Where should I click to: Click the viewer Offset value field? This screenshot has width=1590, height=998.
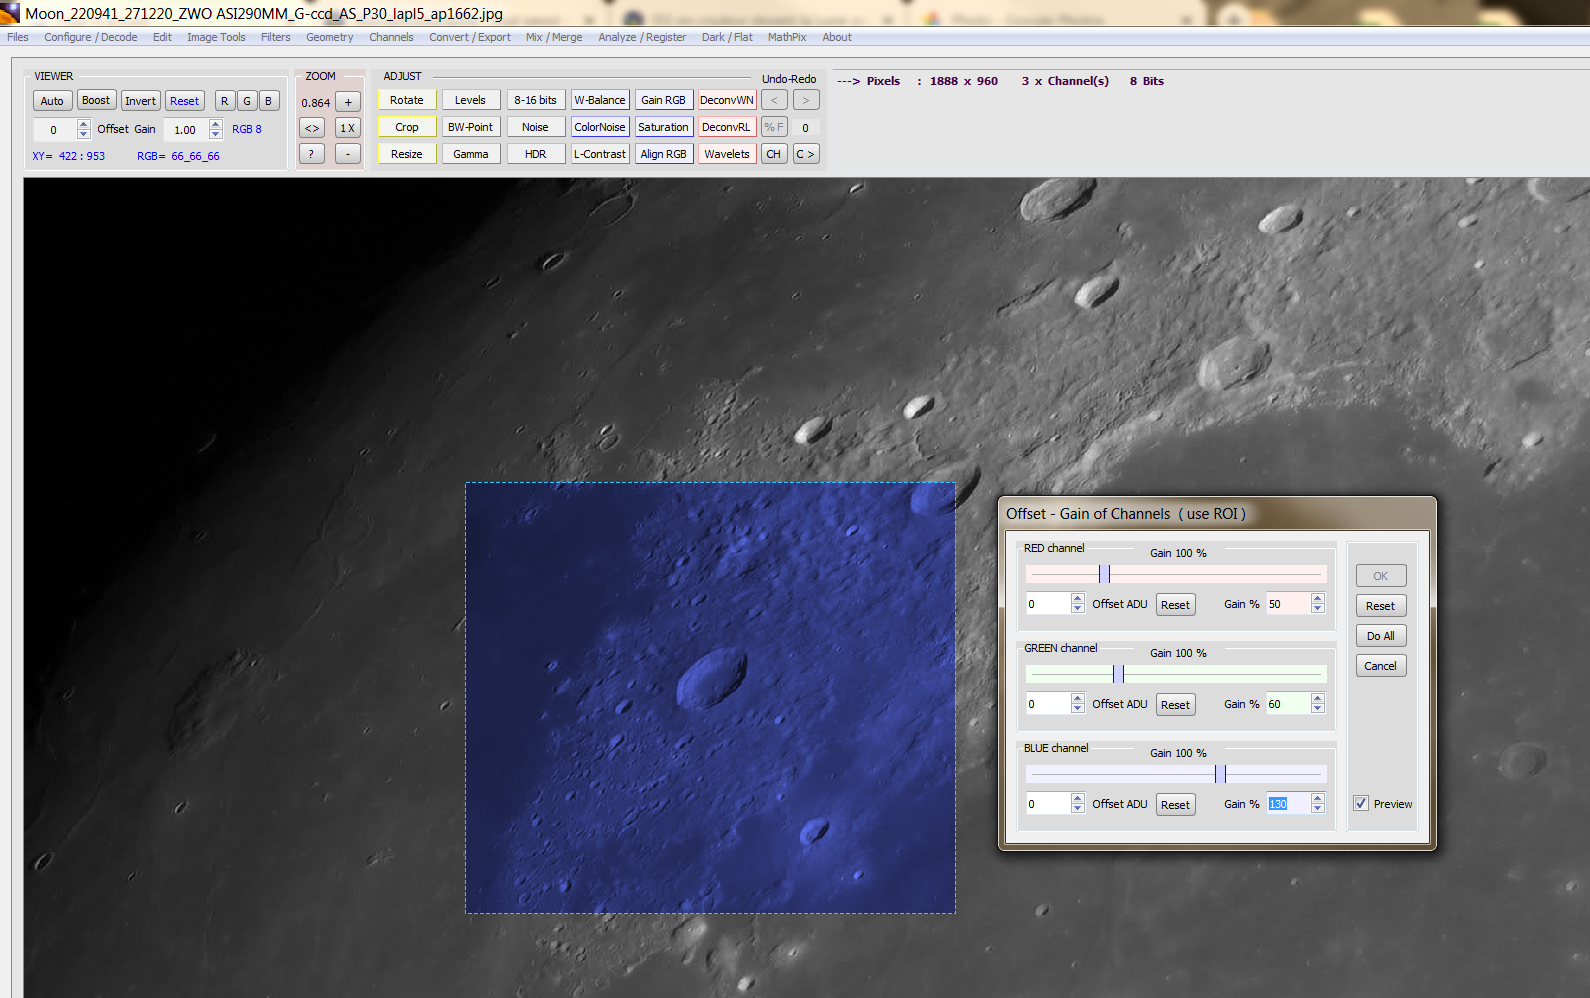click(x=55, y=130)
